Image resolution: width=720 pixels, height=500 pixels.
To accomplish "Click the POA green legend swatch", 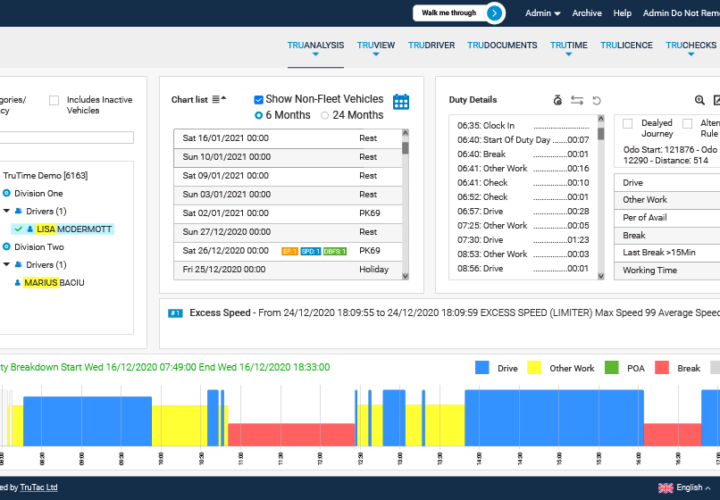I will tap(612, 368).
